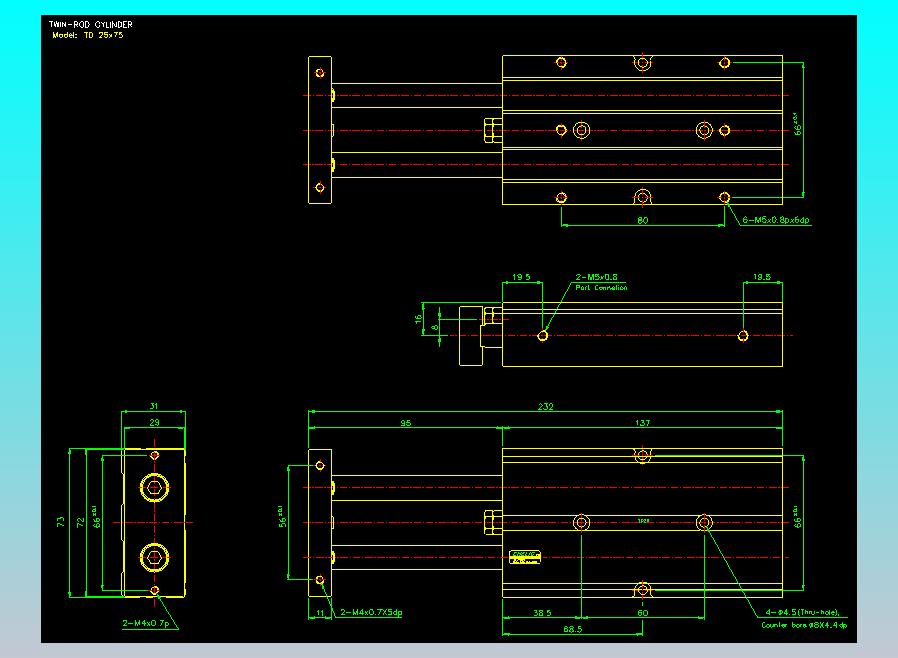Select the 18.5 dimension text
The width and height of the screenshot is (898, 658).
click(761, 277)
